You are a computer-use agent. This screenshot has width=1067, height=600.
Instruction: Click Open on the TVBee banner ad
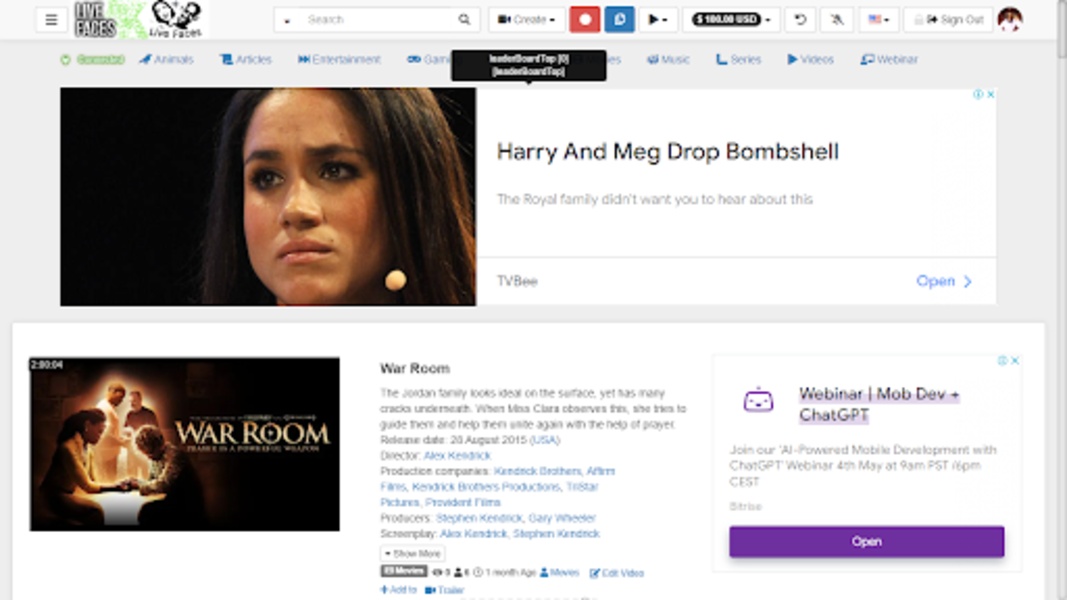coord(944,281)
